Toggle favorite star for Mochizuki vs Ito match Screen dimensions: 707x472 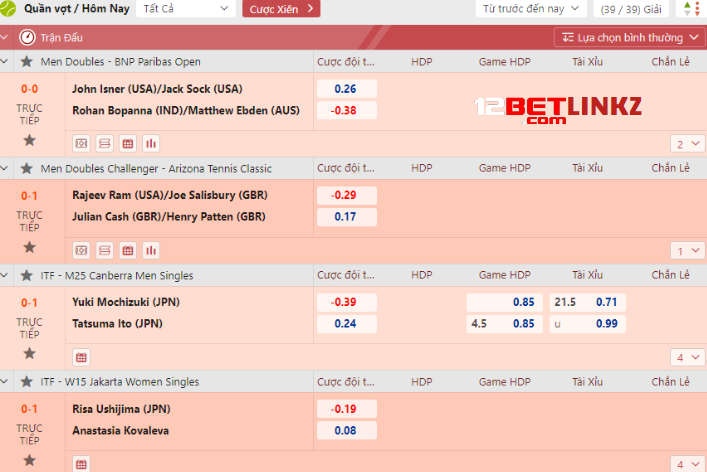29,353
